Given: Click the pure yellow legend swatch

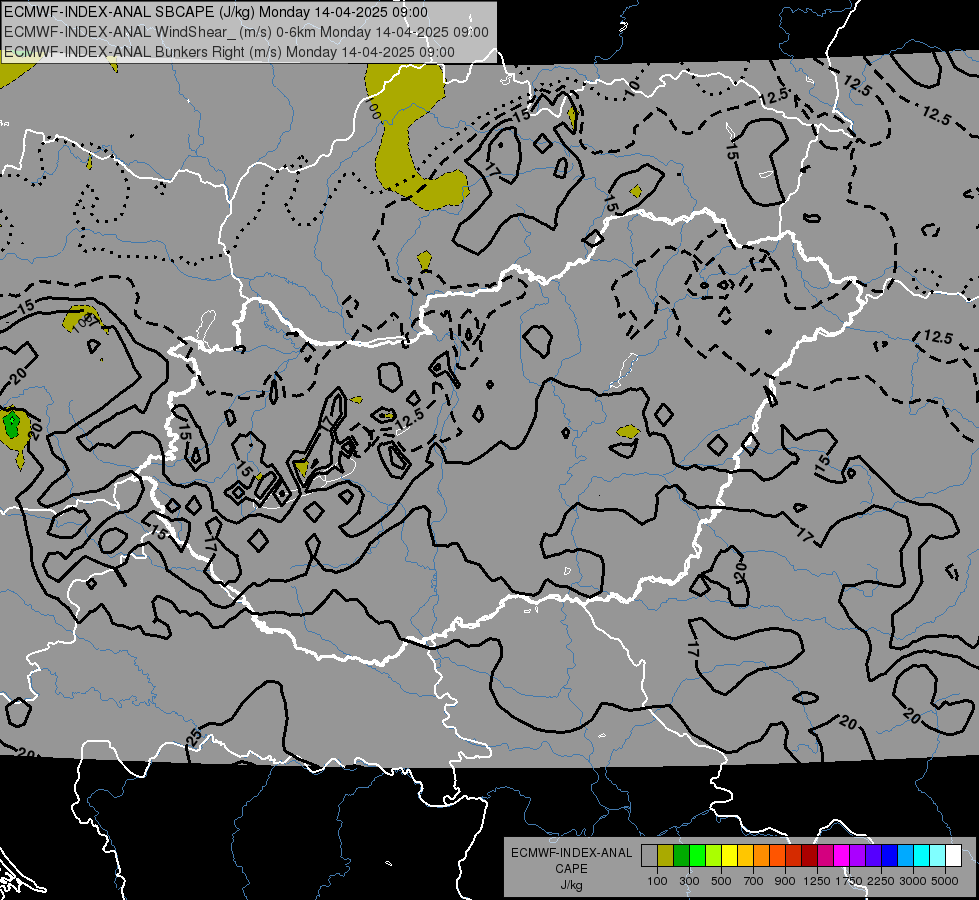Looking at the screenshot, I should pos(729,855).
